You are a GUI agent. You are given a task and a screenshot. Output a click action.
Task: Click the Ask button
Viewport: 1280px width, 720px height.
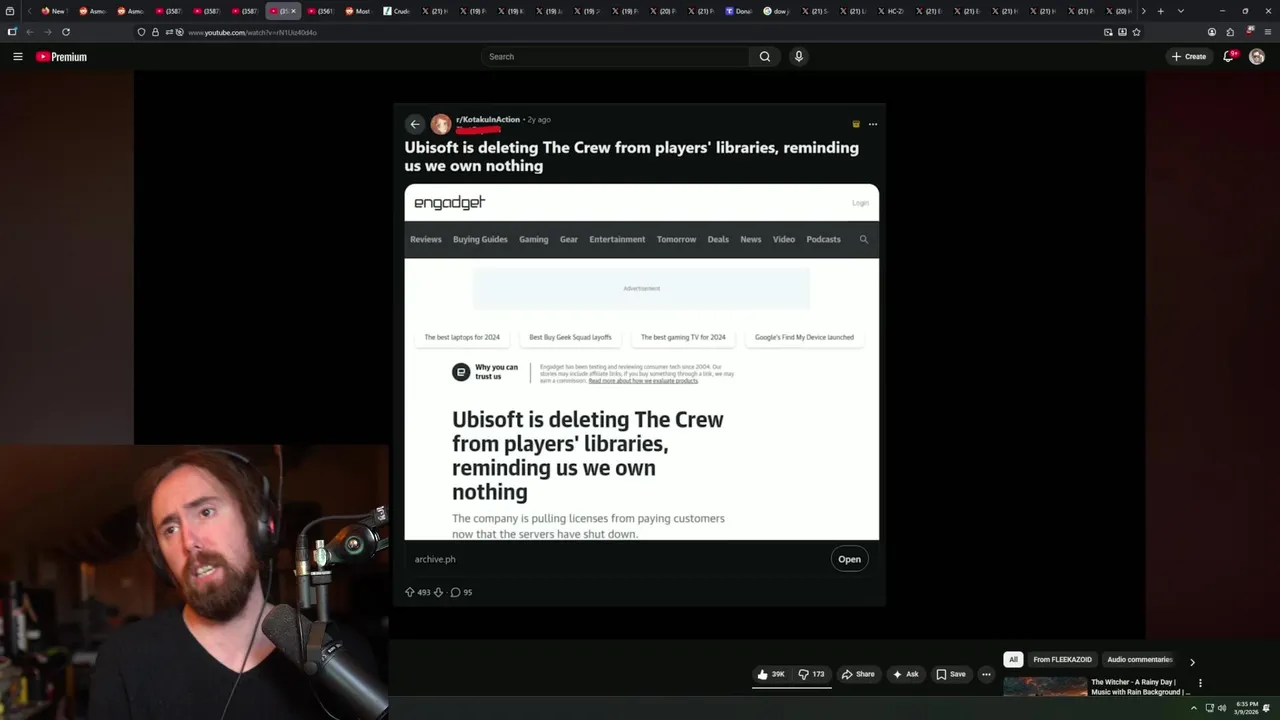[x=905, y=674]
